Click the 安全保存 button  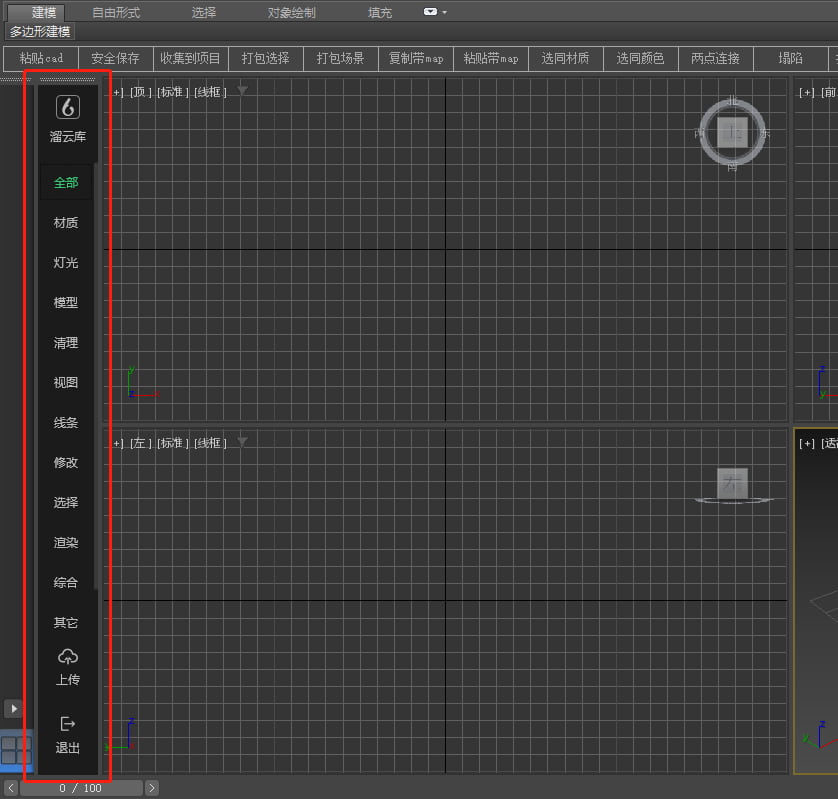[x=115, y=58]
